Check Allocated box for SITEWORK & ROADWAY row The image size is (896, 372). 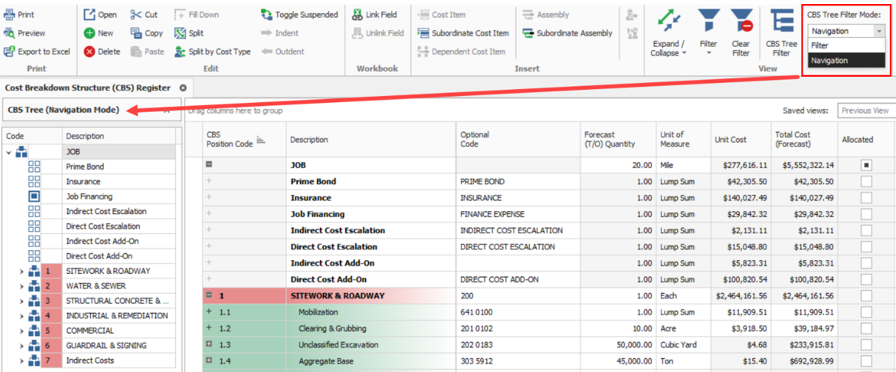pyautogui.click(x=866, y=296)
